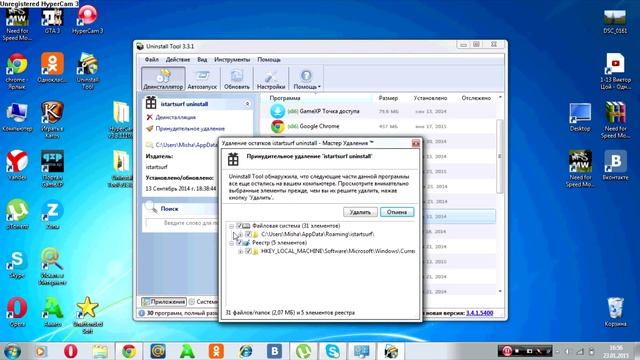Click the Desktop shortcut icon
The image size is (640, 360).
click(x=580, y=118)
